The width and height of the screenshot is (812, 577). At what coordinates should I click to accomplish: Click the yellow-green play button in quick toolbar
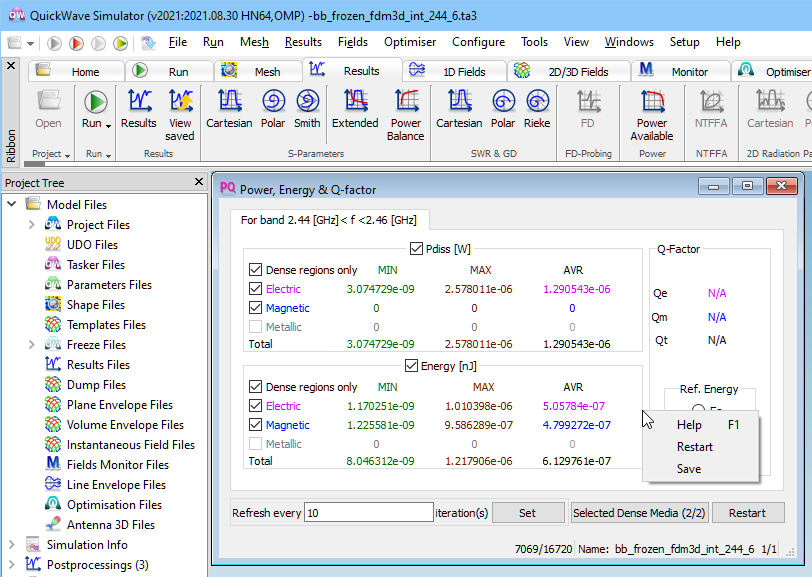pos(121,43)
